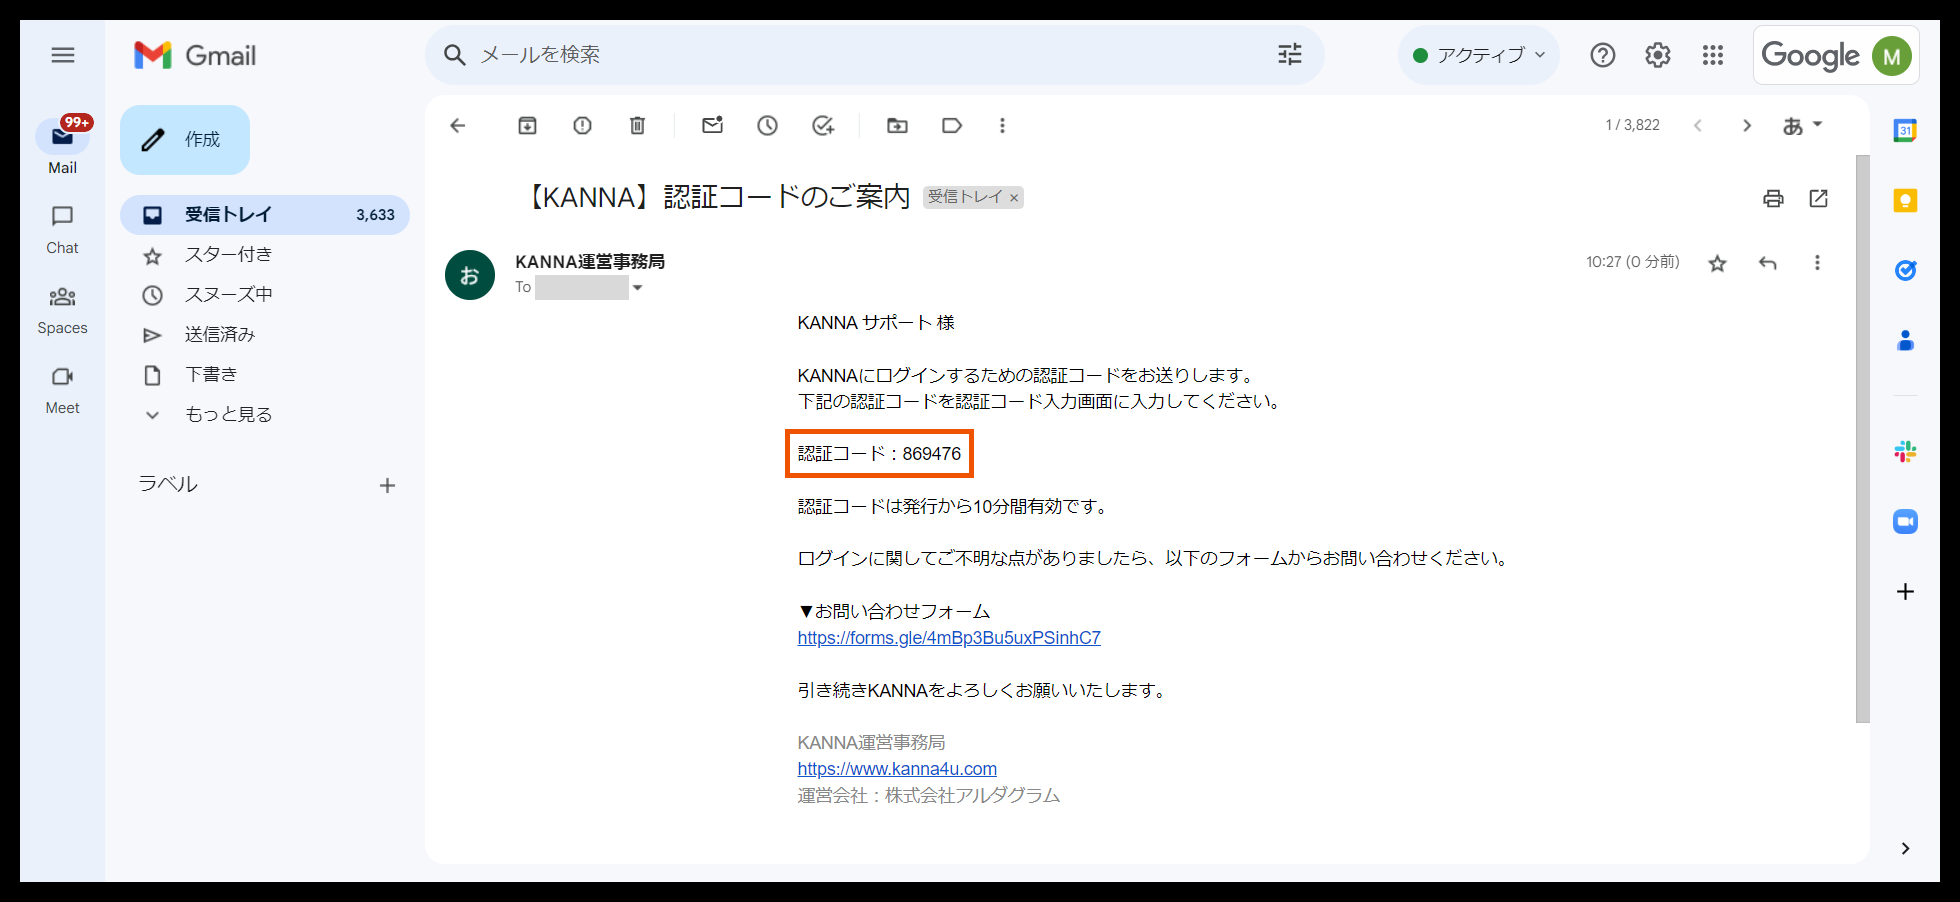This screenshot has width=1960, height=902.
Task: Apply a label with the tag icon
Action: tap(952, 125)
